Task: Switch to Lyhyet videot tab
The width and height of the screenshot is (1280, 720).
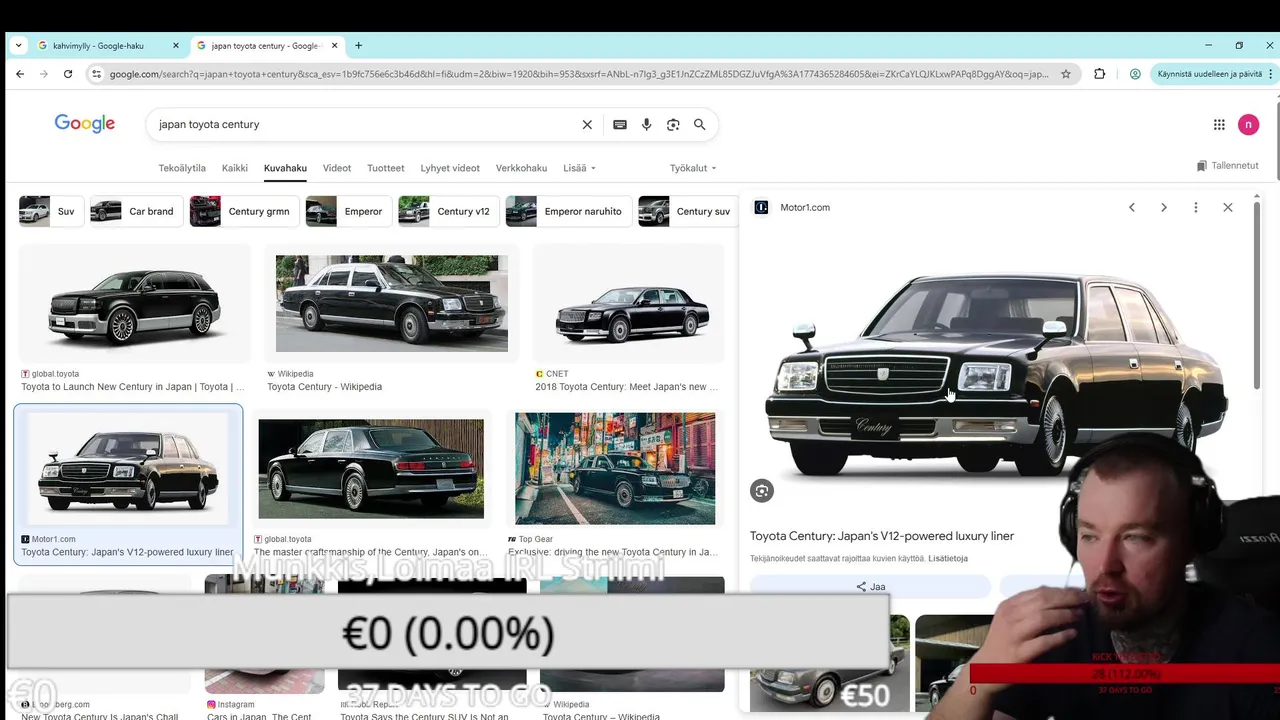Action: point(450,168)
